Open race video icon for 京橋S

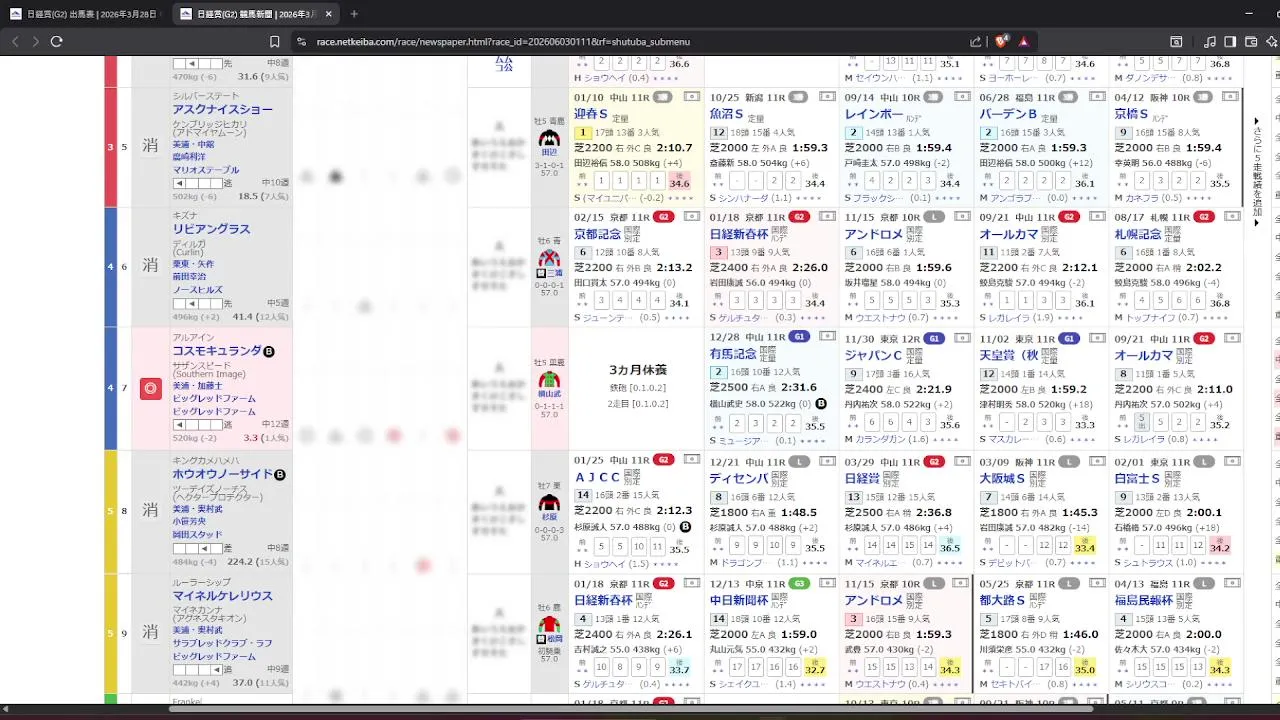(1232, 97)
